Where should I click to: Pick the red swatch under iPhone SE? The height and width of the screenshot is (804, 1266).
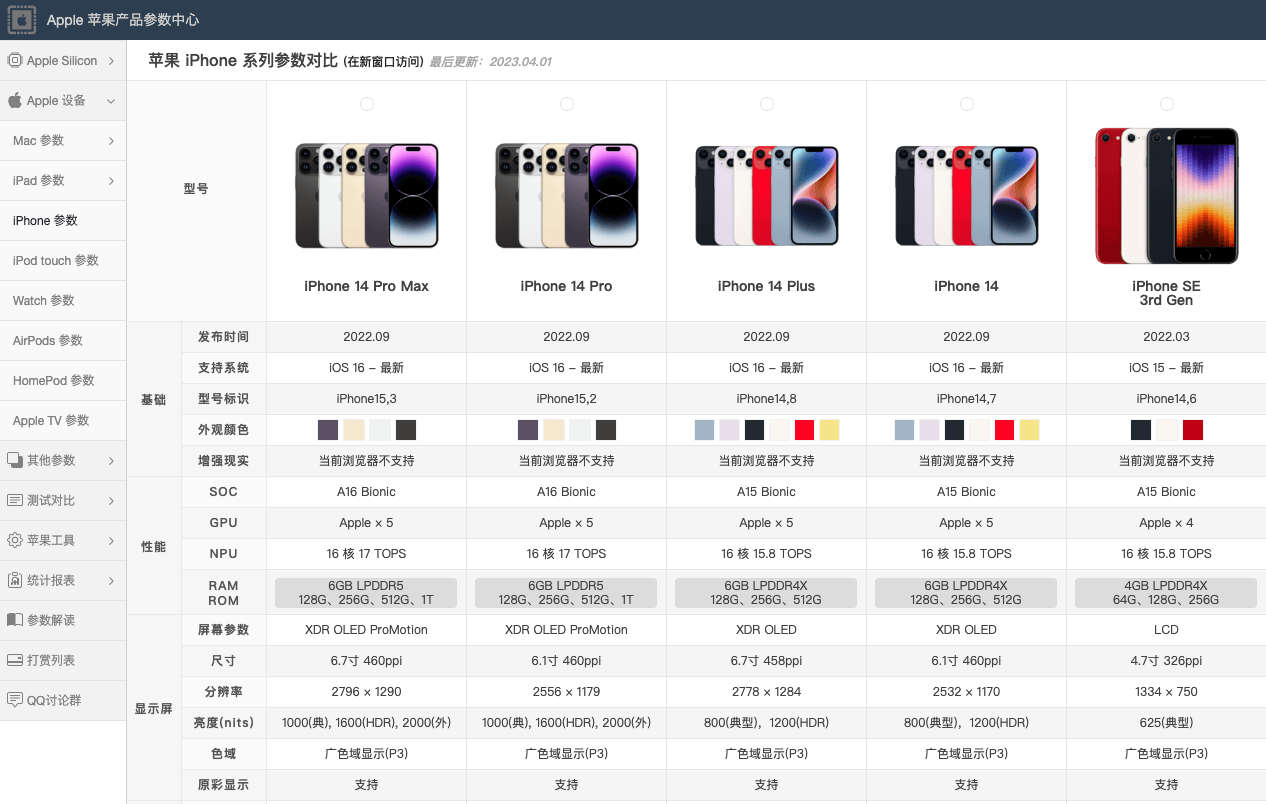coord(1193,430)
